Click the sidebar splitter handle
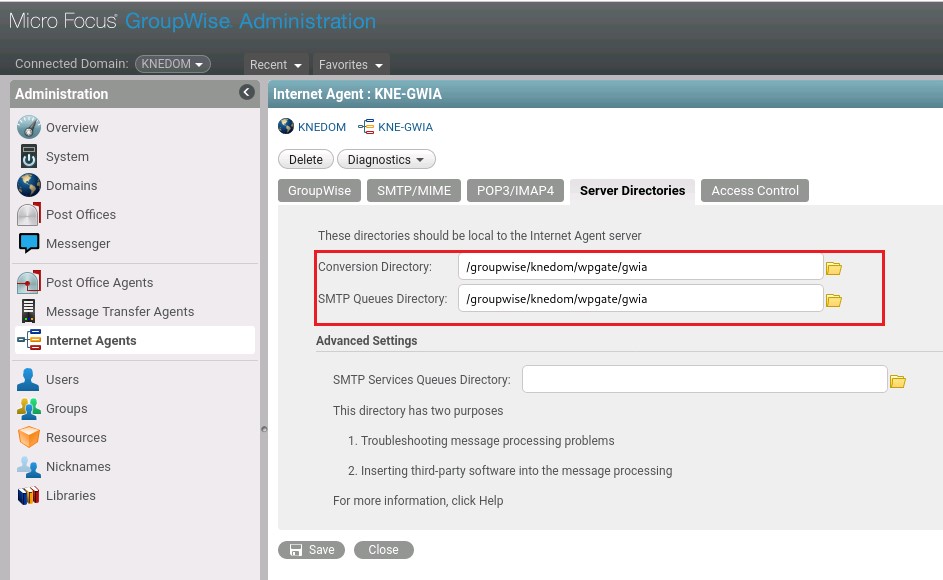Image resolution: width=943 pixels, height=580 pixels. point(263,429)
